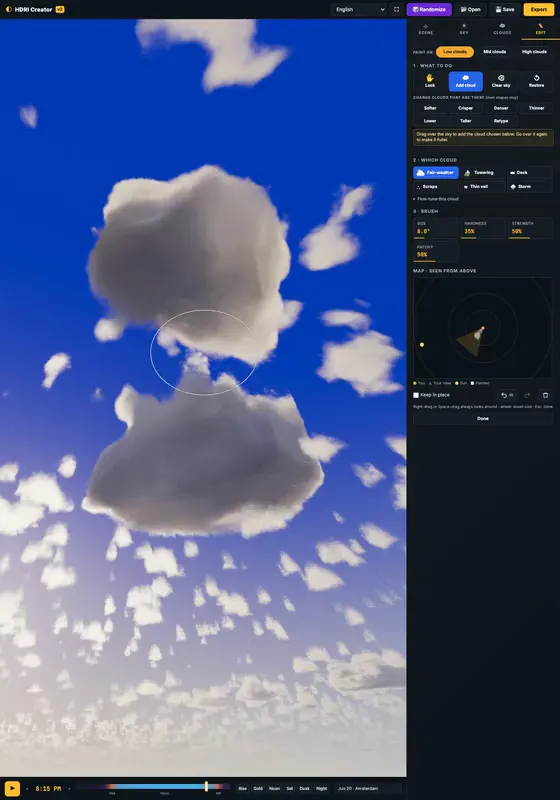Choose the Towering cloud type
The width and height of the screenshot is (560, 800).
point(482,172)
